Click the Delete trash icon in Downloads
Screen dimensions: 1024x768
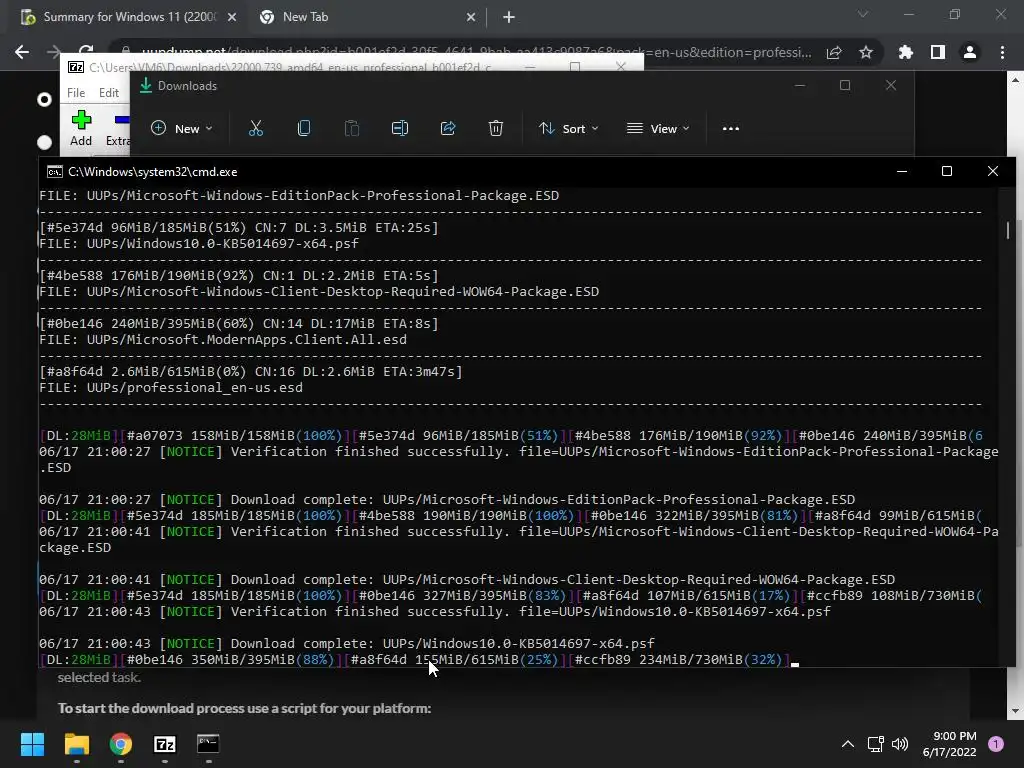496,129
